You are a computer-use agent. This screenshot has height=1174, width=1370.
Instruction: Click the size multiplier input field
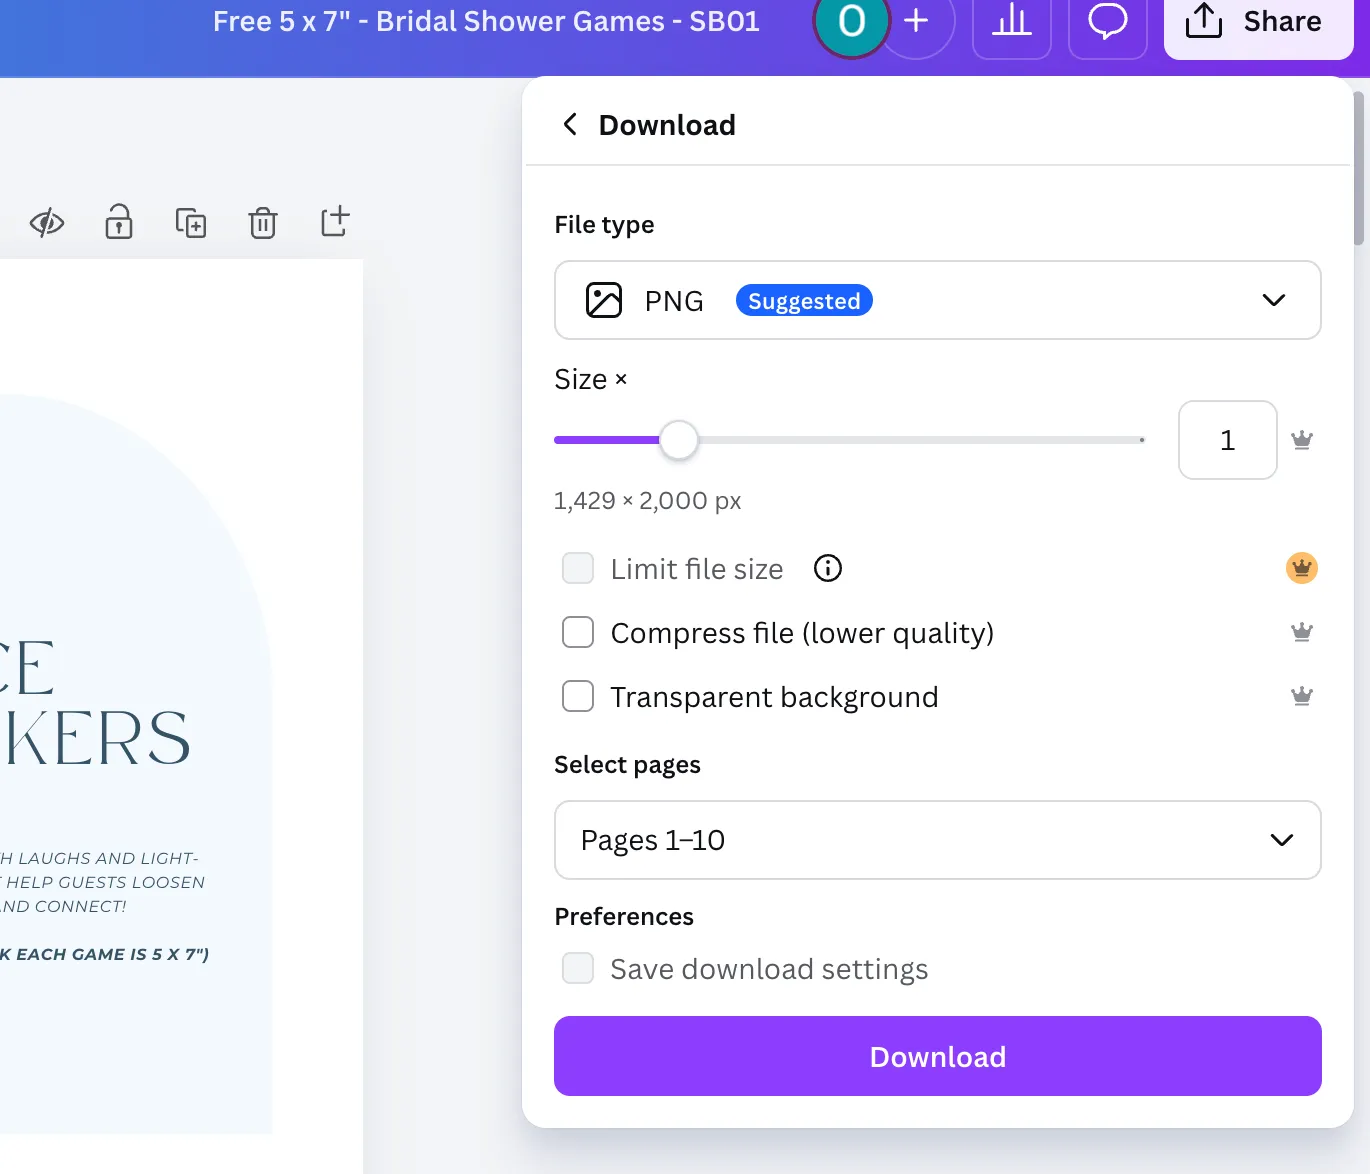tap(1227, 440)
